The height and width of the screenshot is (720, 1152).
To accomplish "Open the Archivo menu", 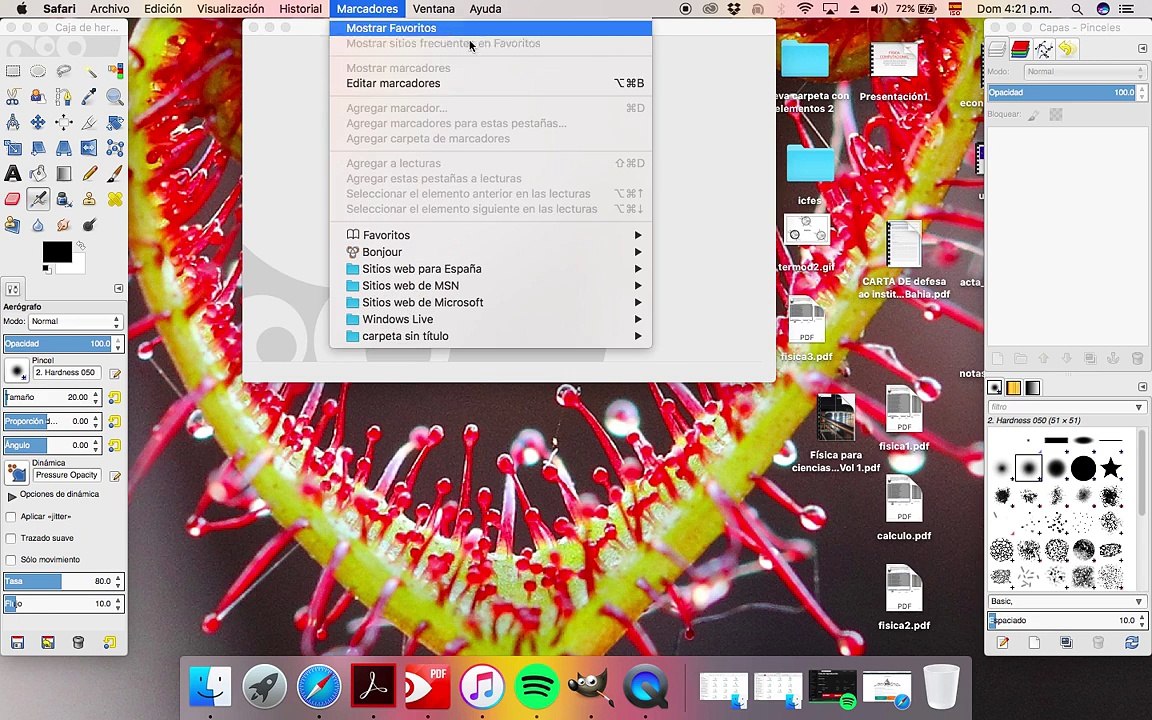I will click(109, 9).
